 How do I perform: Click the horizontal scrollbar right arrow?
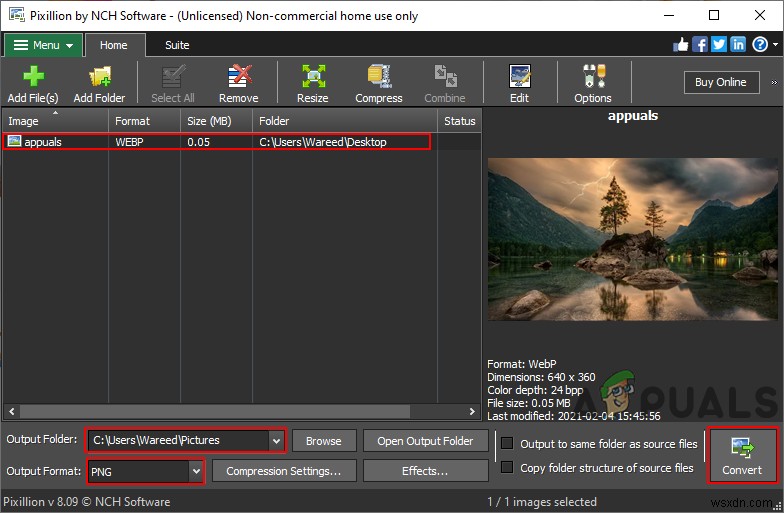click(x=472, y=412)
